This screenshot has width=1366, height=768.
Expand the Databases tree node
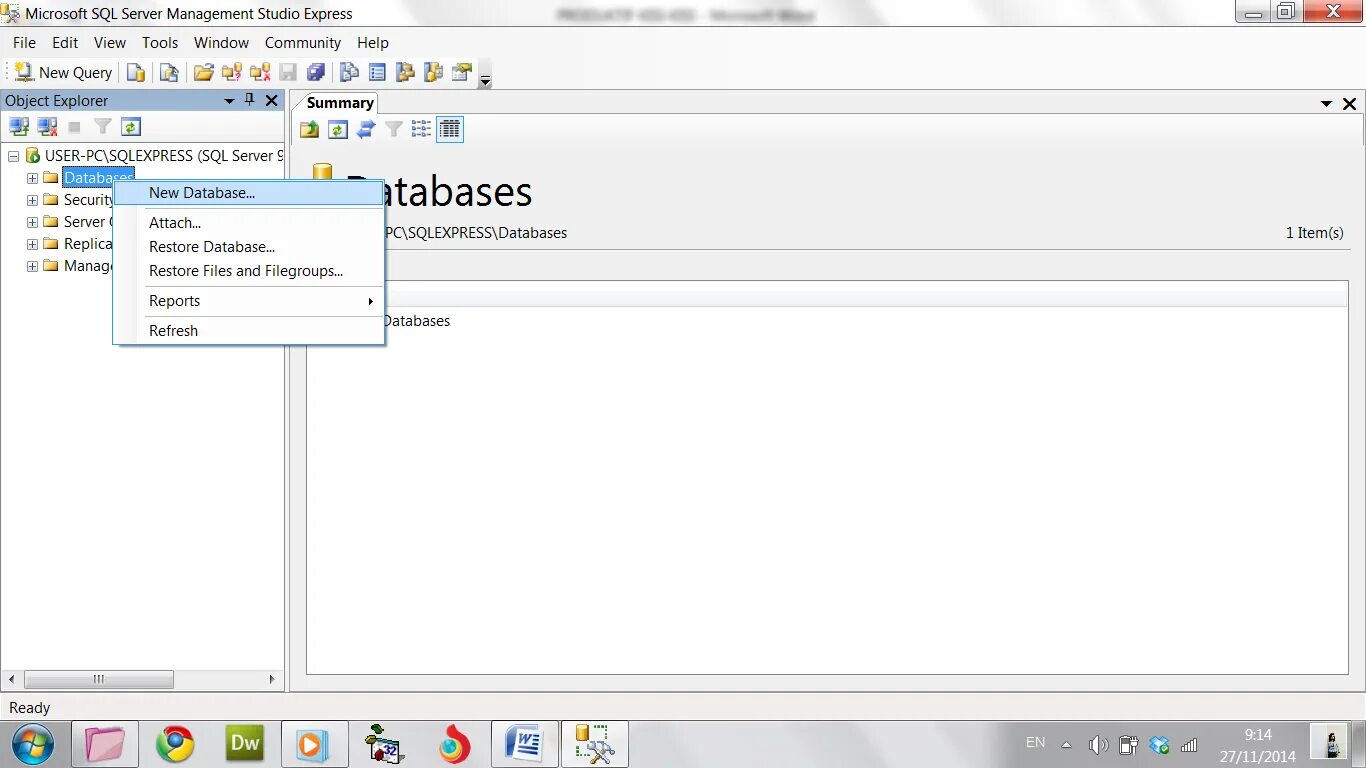(x=32, y=178)
